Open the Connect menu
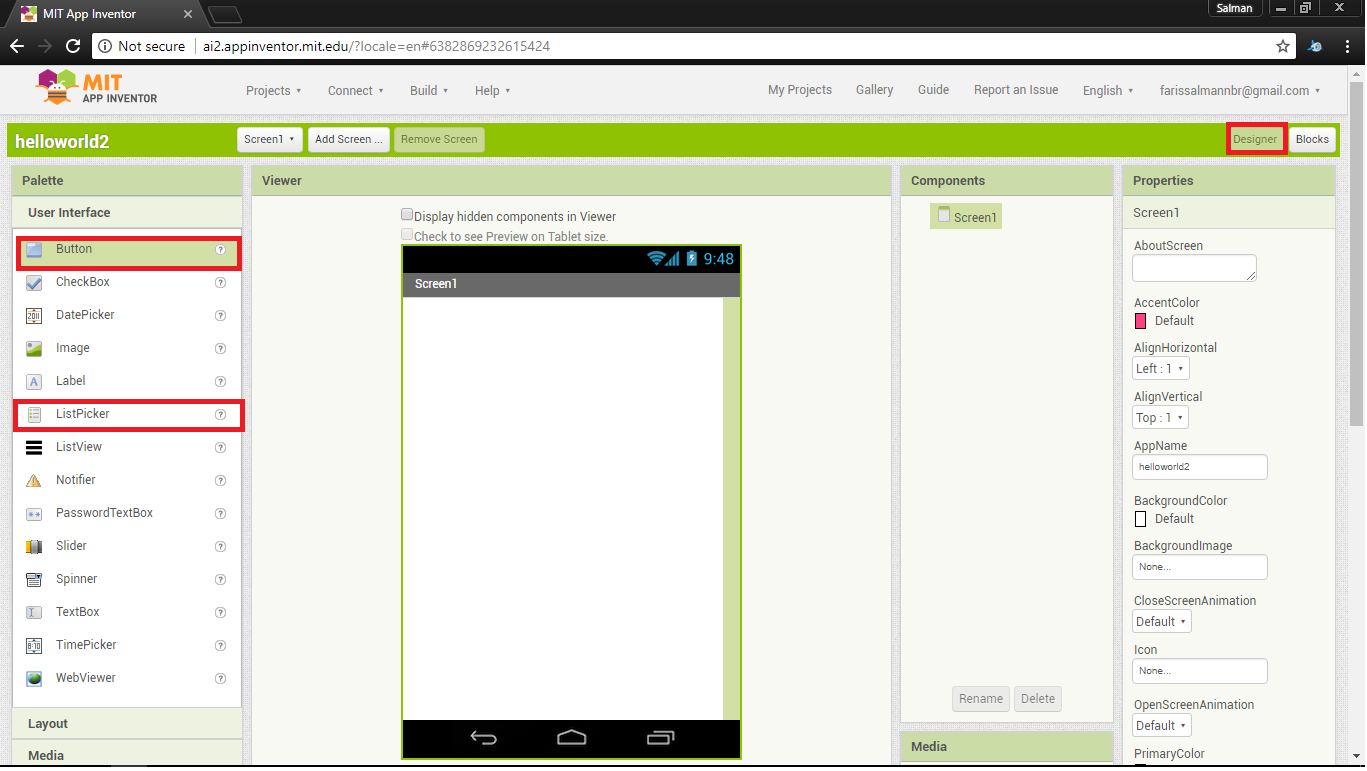The height and width of the screenshot is (771, 1367). pyautogui.click(x=356, y=91)
